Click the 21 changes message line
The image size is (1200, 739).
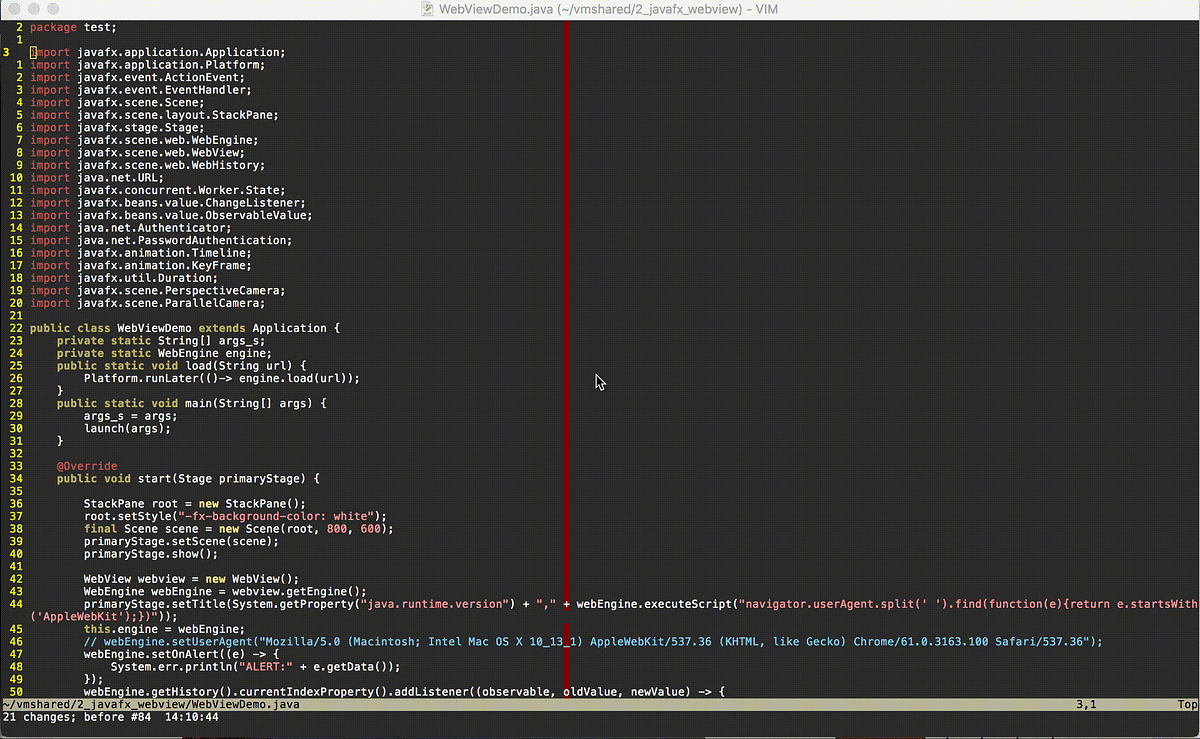(x=110, y=717)
